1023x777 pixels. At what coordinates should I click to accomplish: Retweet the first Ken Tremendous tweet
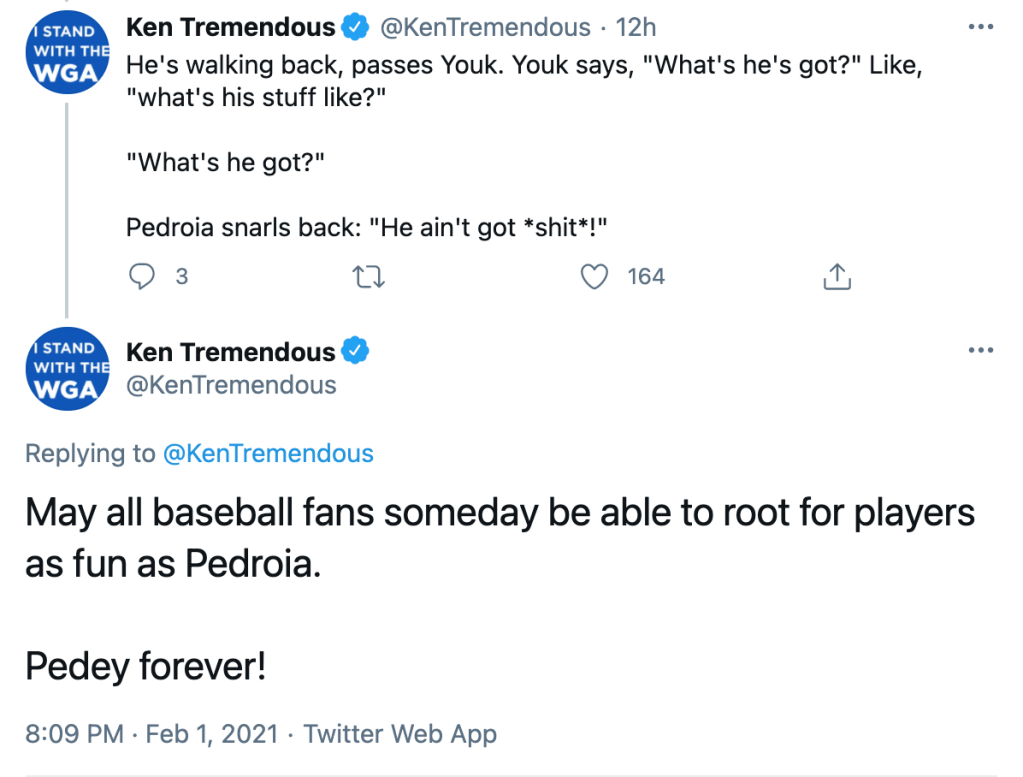click(x=369, y=277)
